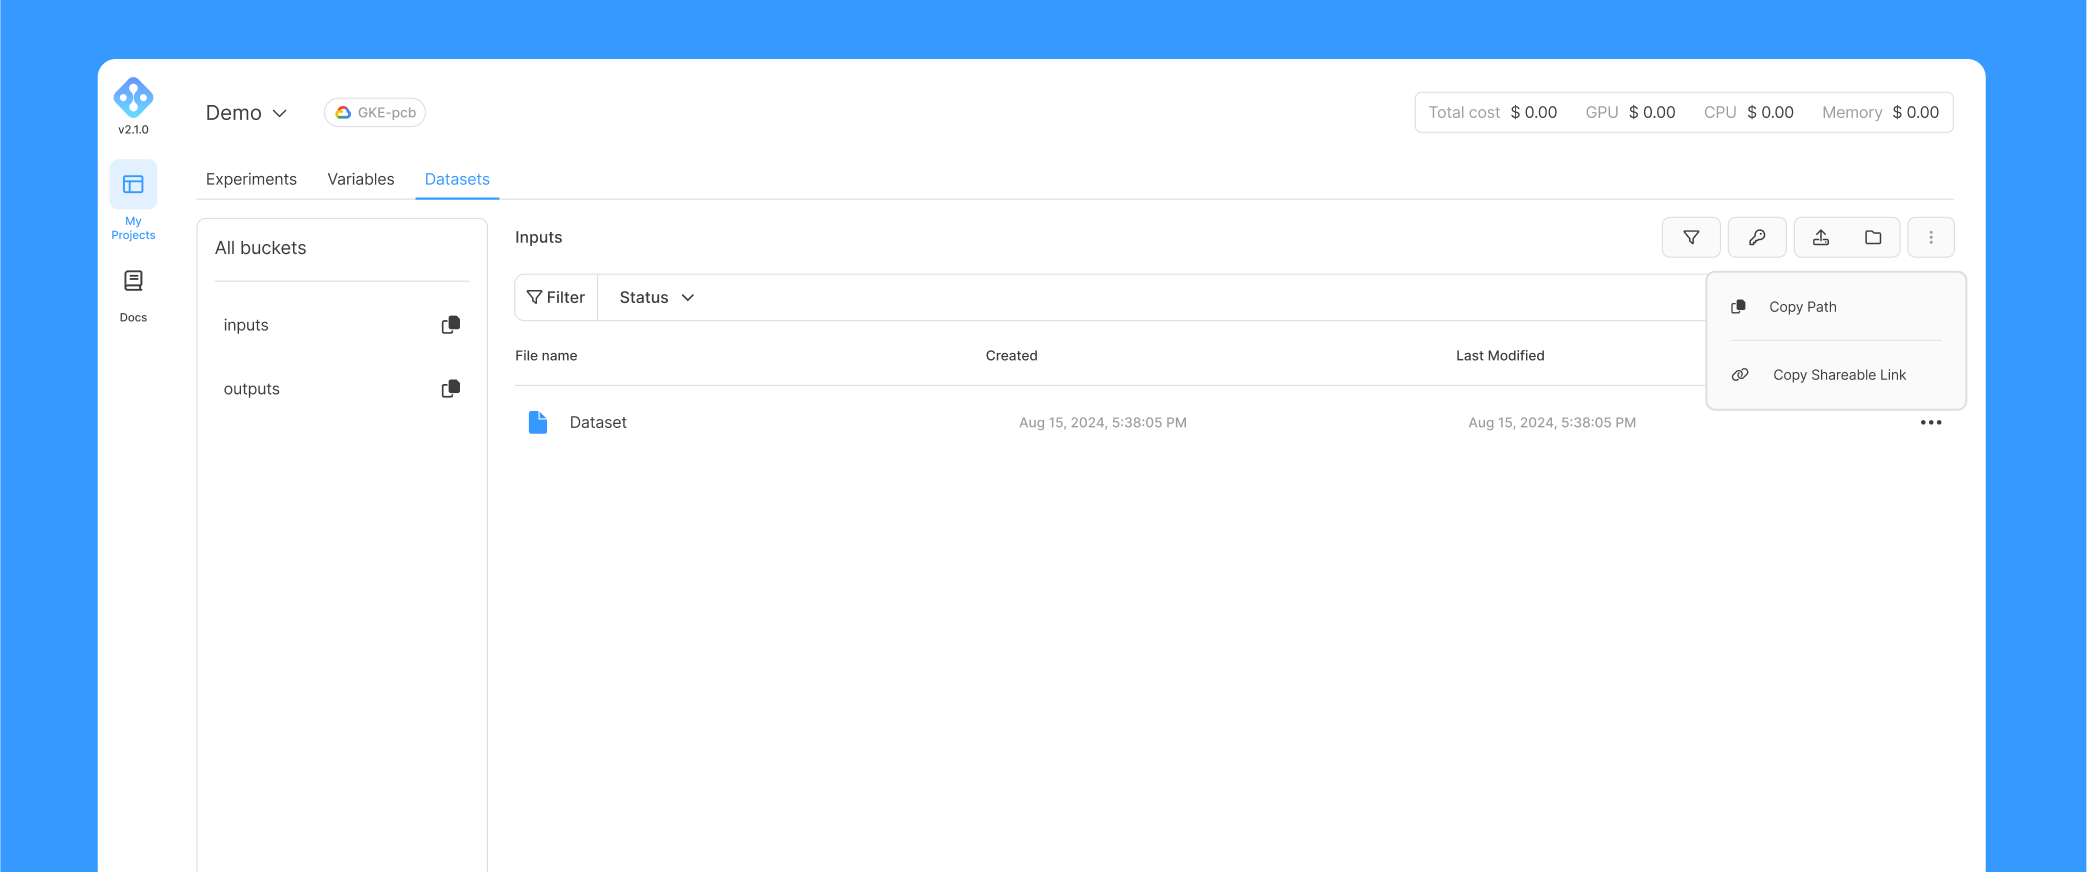Expand the Demo project dropdown
Screen dimensions: 2087x872
click(246, 113)
